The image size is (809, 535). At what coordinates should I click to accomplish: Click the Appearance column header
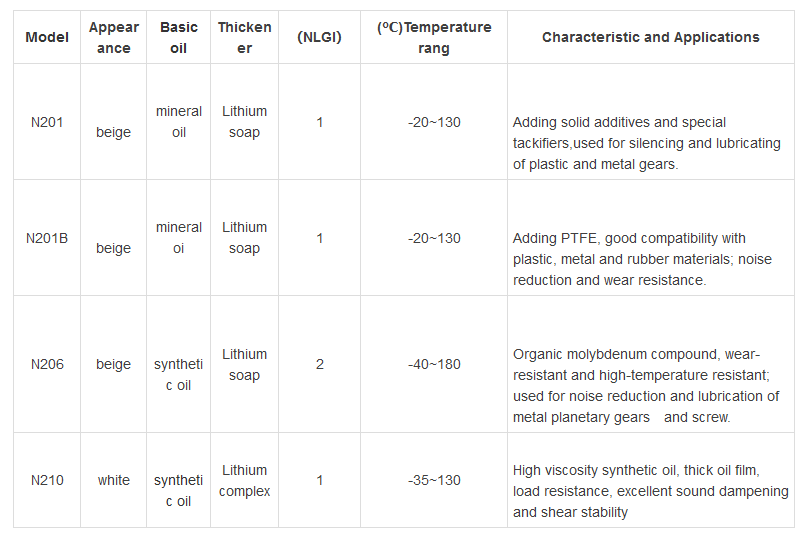coord(114,38)
